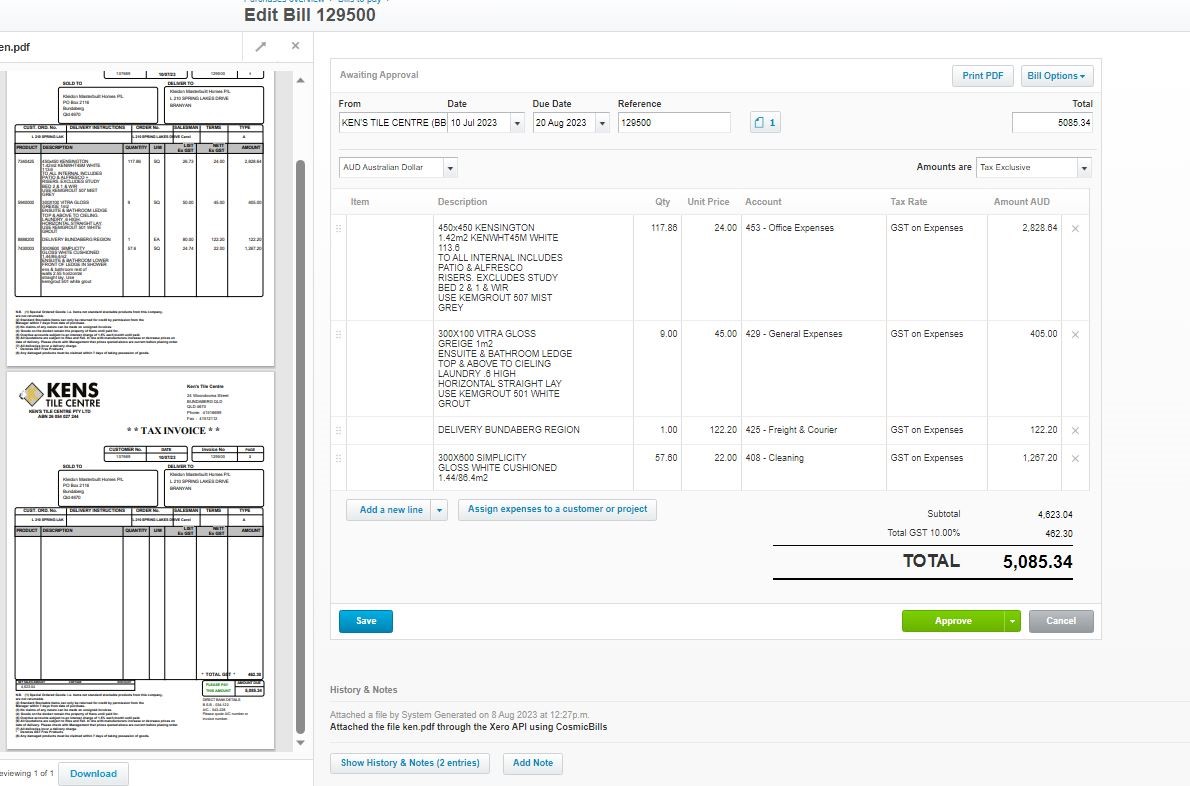The width and height of the screenshot is (1190, 786).
Task: Grab the drag handle of the DELIVERY BUNDABERG row
Action: point(338,430)
